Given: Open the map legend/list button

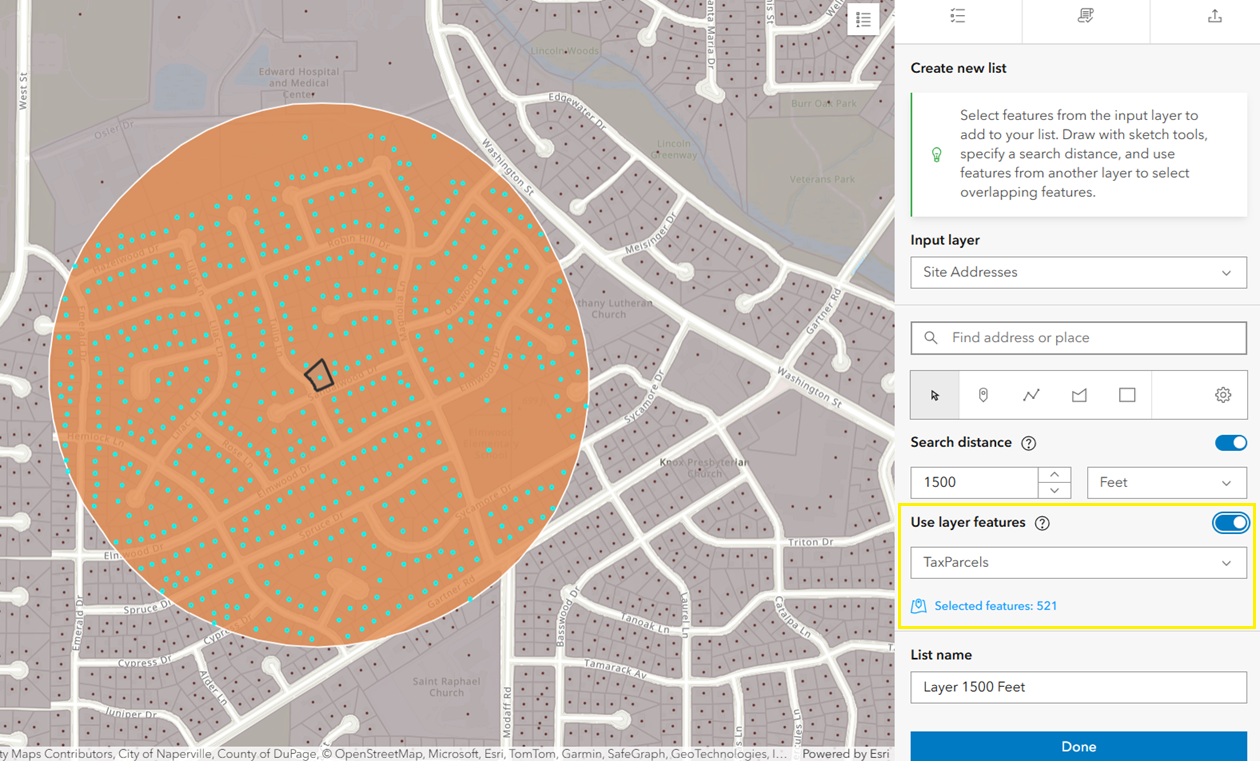Looking at the screenshot, I should pos(863,20).
